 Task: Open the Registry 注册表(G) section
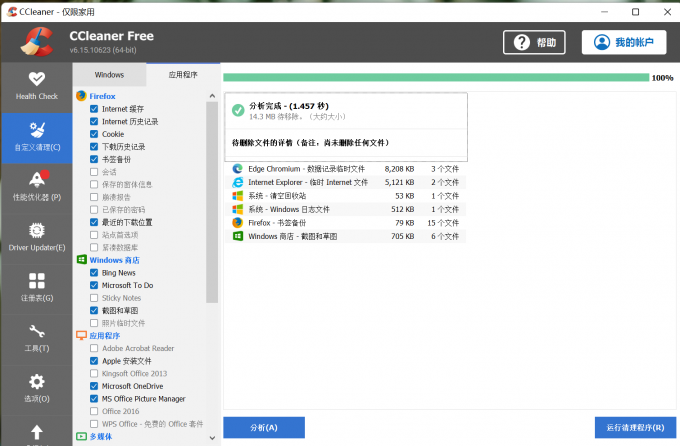(x=37, y=289)
